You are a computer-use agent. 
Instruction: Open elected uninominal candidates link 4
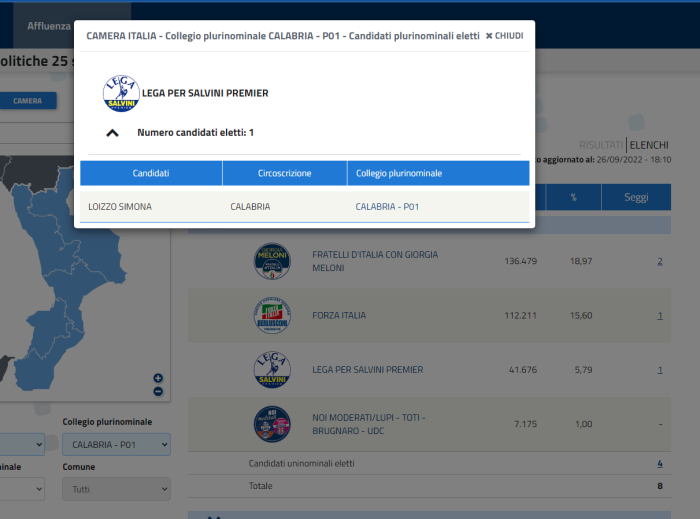pos(660,464)
